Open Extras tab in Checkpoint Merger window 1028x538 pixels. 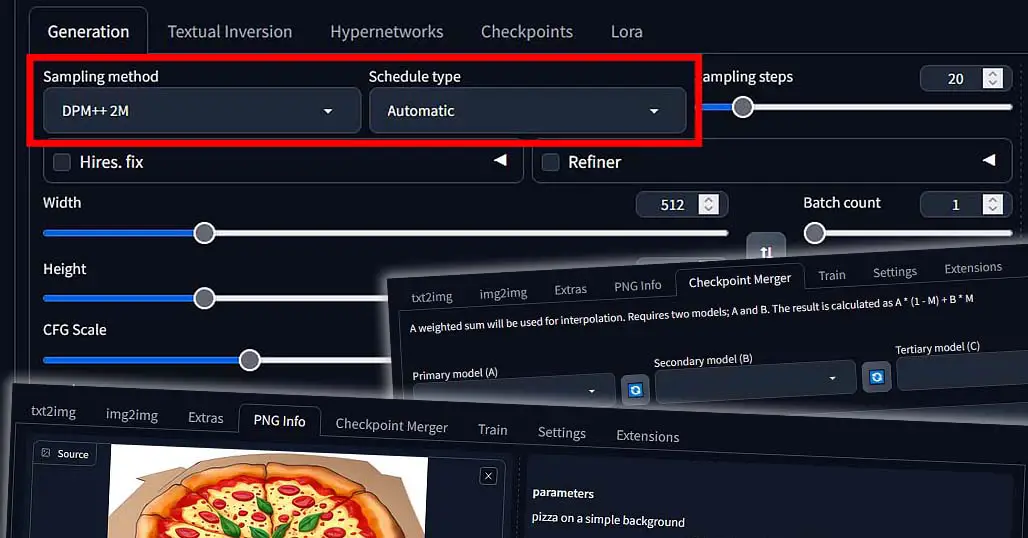[x=570, y=289]
